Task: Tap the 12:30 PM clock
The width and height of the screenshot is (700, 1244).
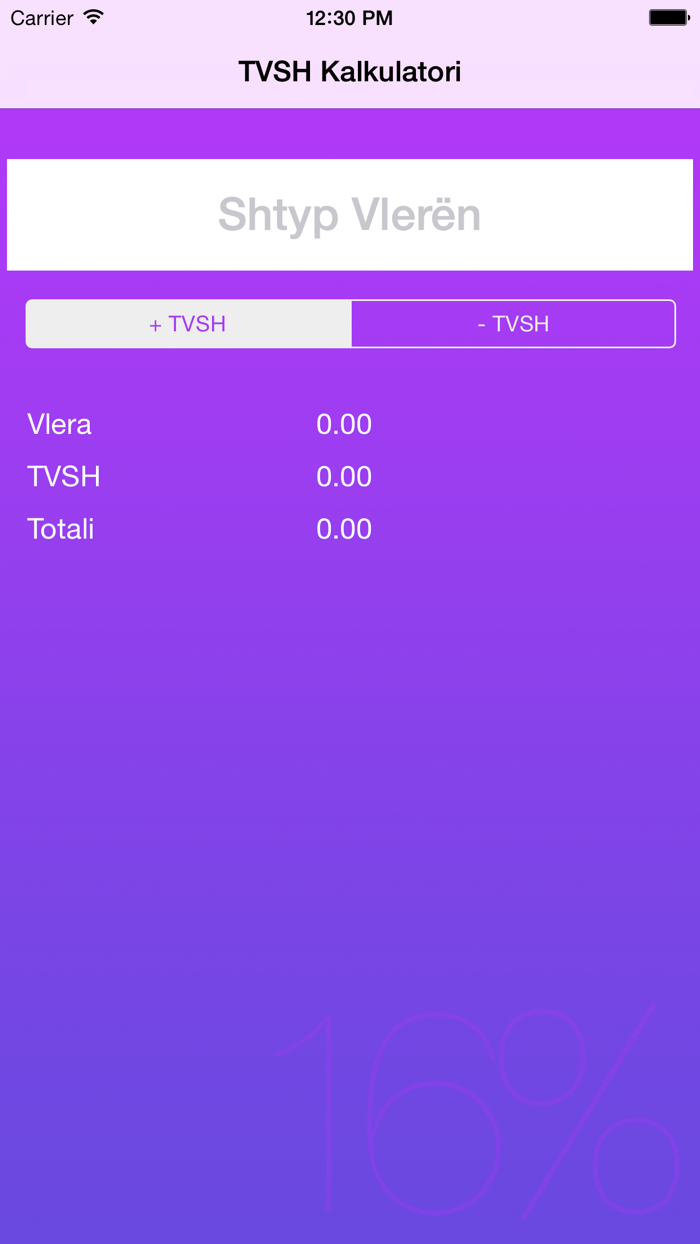Action: [x=349, y=18]
